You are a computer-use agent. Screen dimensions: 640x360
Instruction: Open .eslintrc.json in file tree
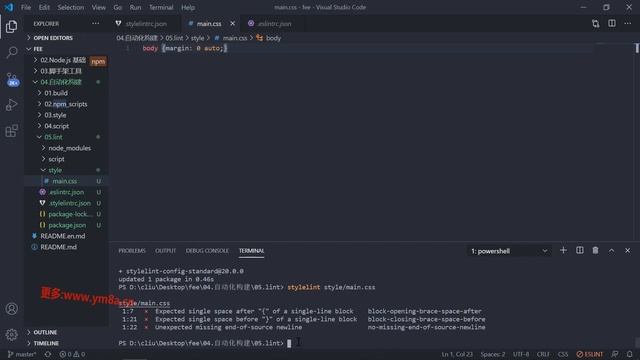click(67, 192)
